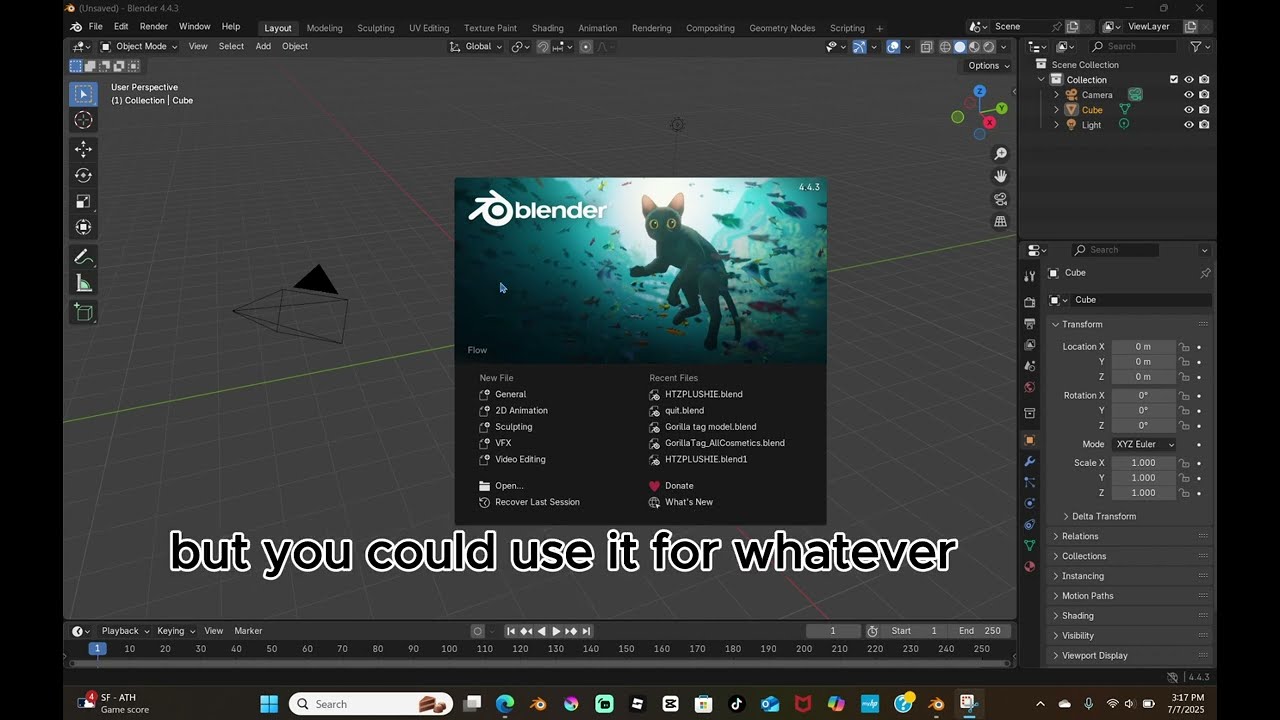Click the Location X value field
This screenshot has height=720, width=1280.
1143,347
